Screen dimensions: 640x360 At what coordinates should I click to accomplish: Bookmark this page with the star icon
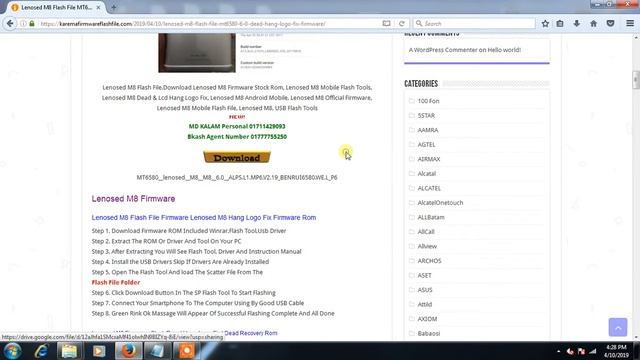coord(545,24)
